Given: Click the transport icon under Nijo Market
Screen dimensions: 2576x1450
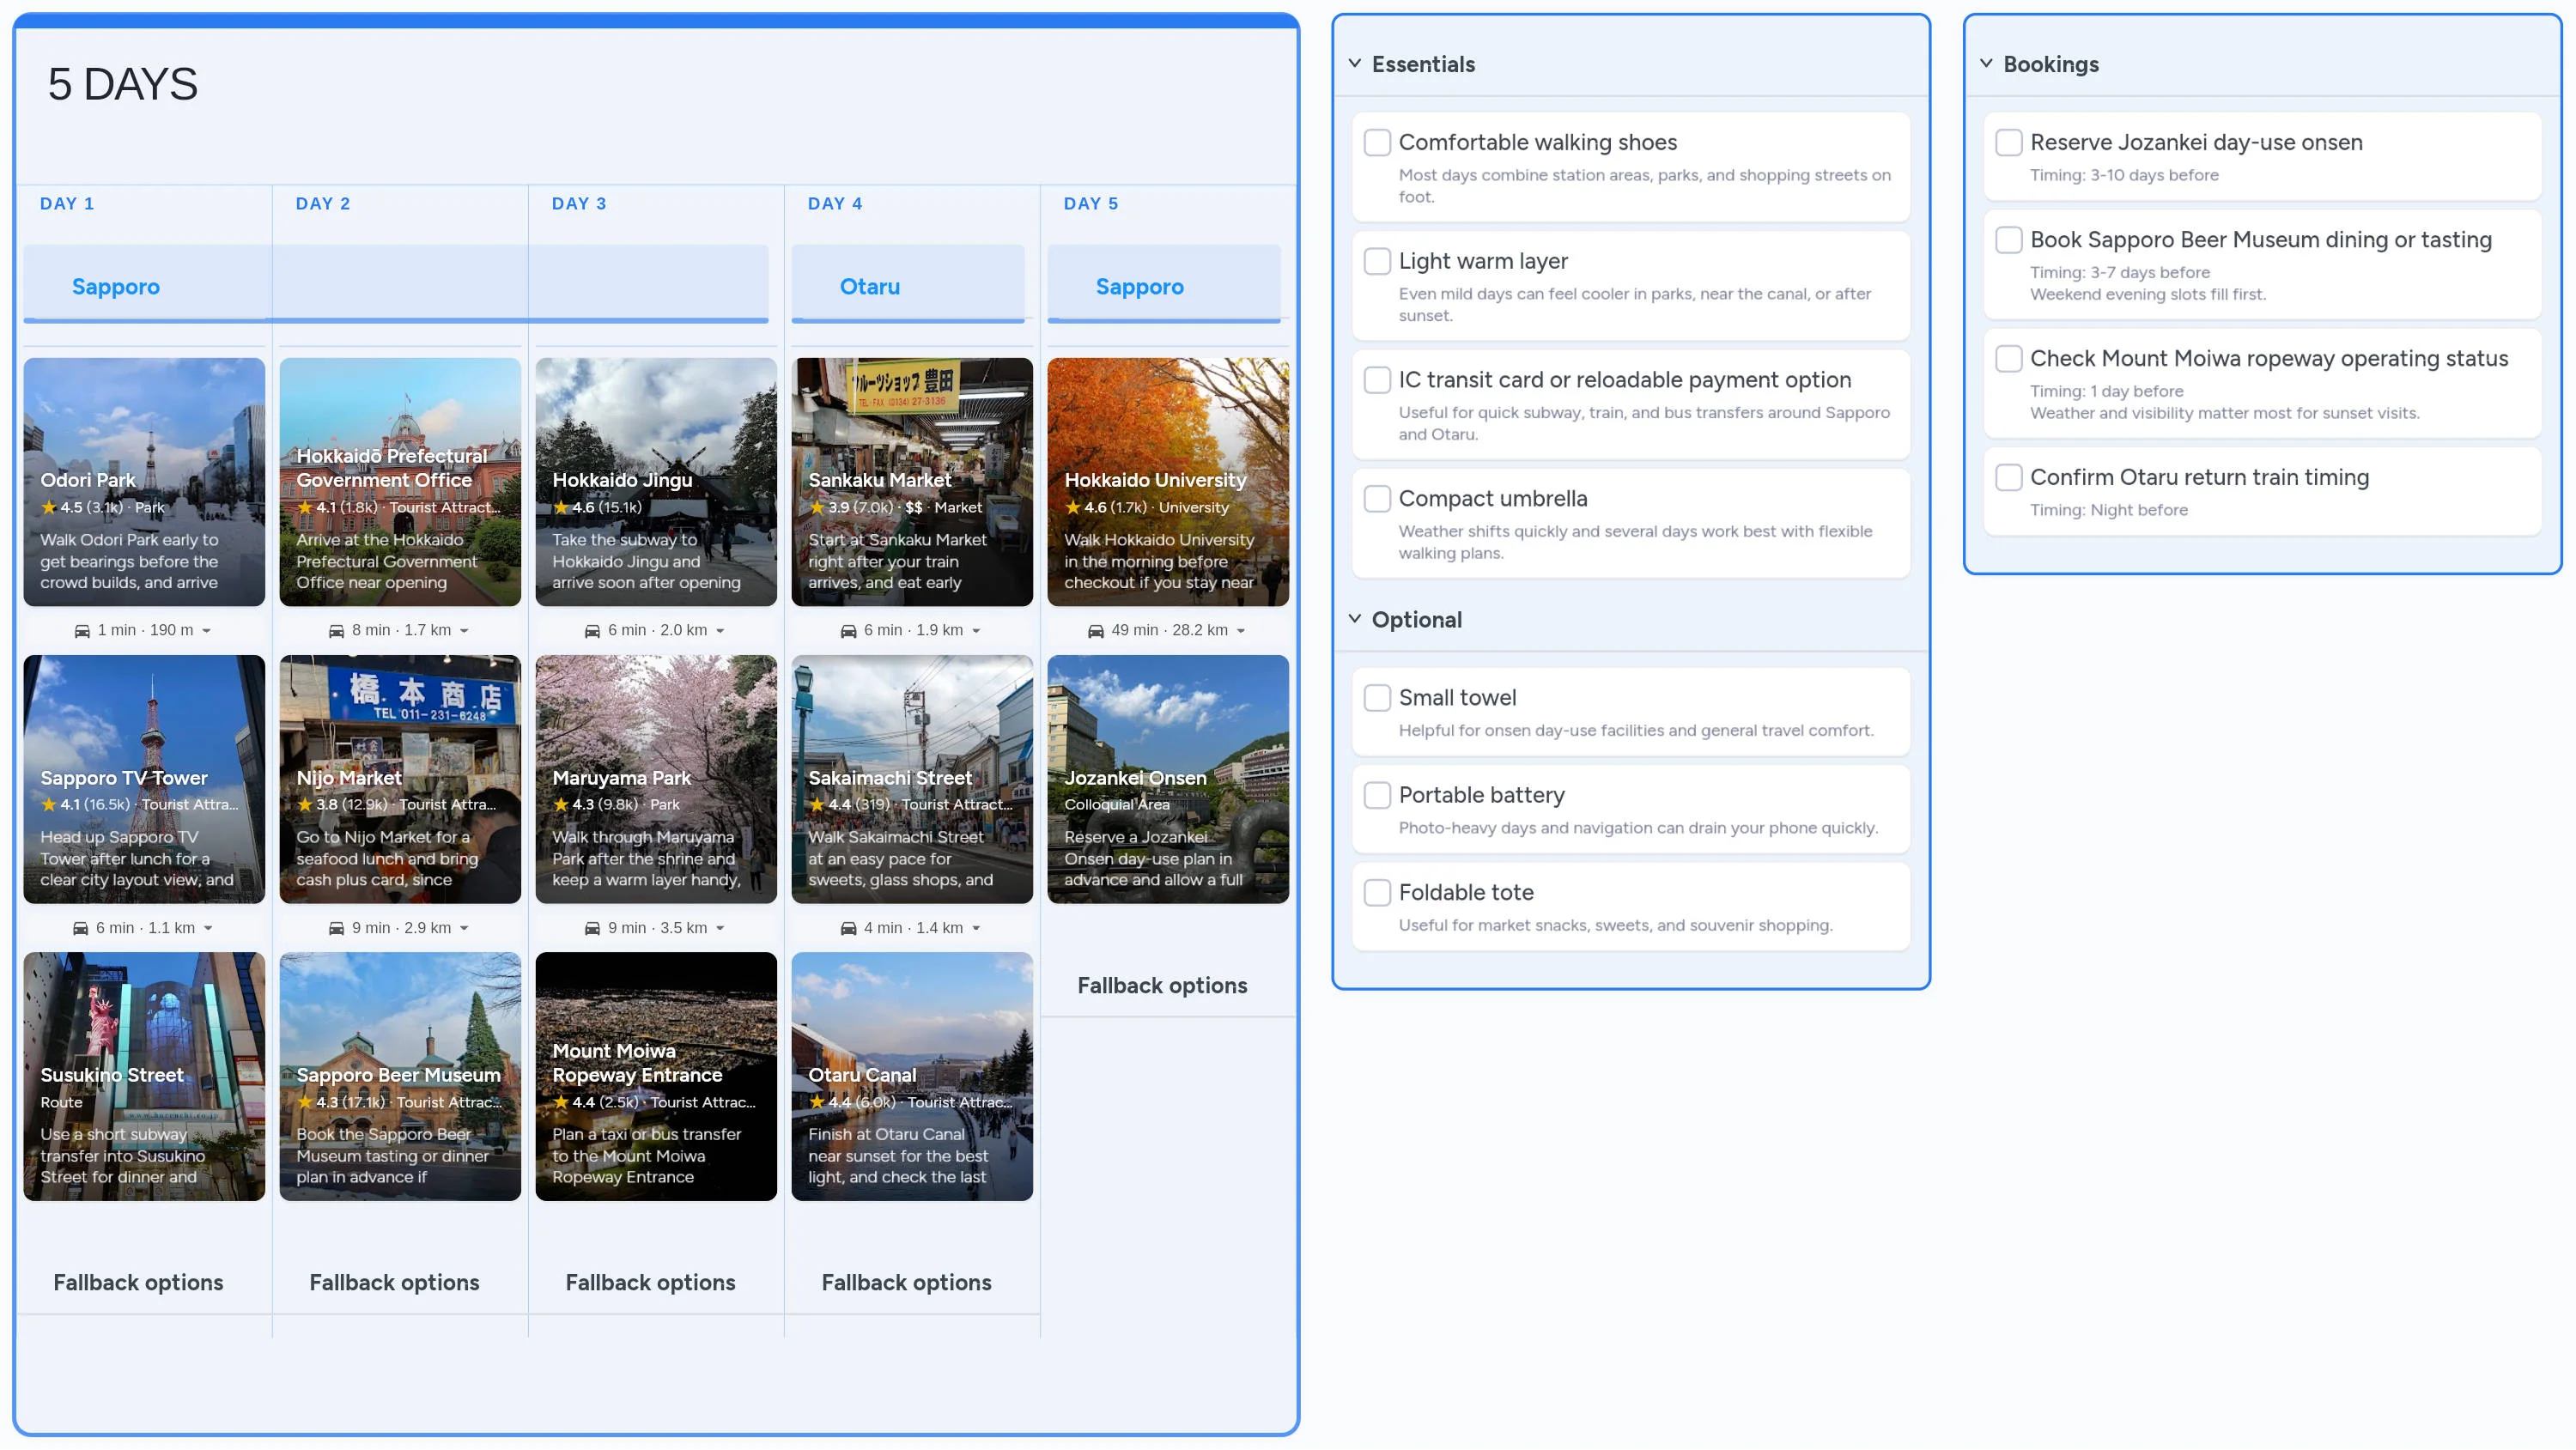Looking at the screenshot, I should click(336, 927).
